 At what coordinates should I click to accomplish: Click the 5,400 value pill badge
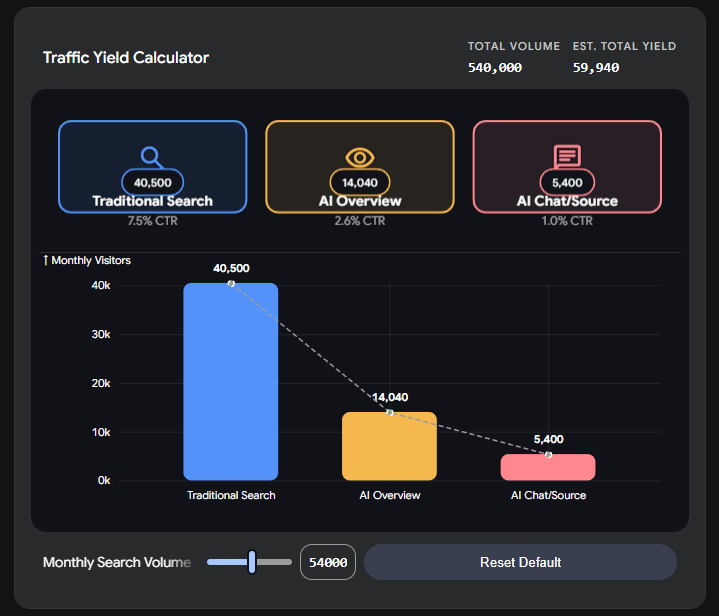click(567, 183)
